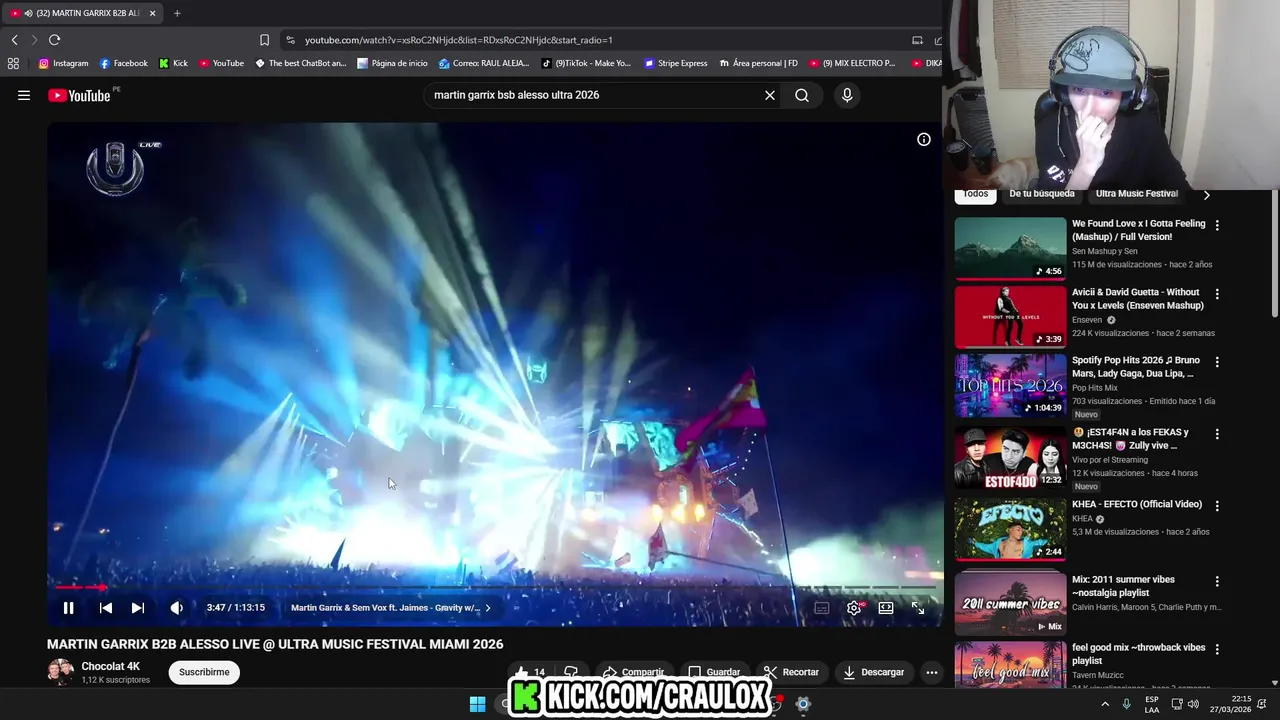Expand chapter 'Martin Garrix & Sem Vox' title
Viewport: 1280px width, 720px height.
pyautogui.click(x=391, y=607)
